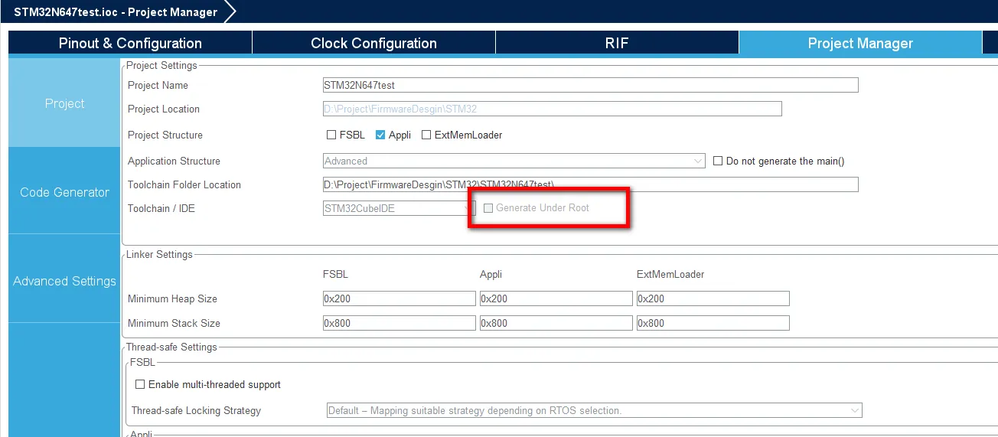Enable multi-threaded support for FSBL
Viewport: 998px width, 437px height.
tap(140, 385)
